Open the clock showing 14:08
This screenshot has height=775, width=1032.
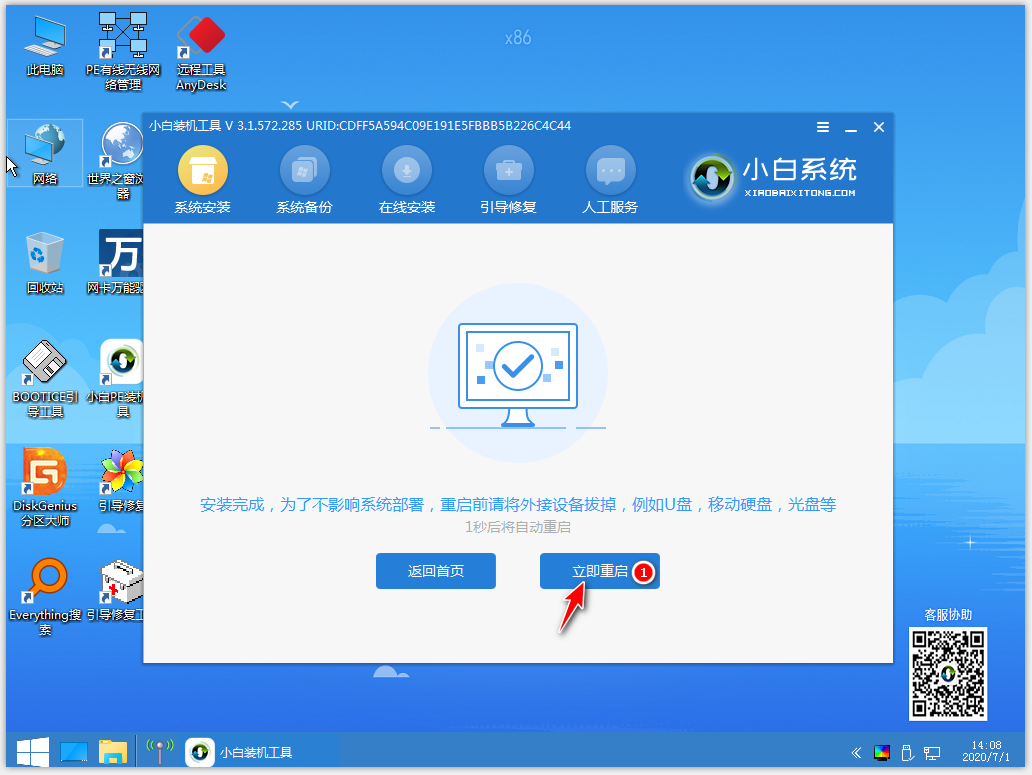986,751
